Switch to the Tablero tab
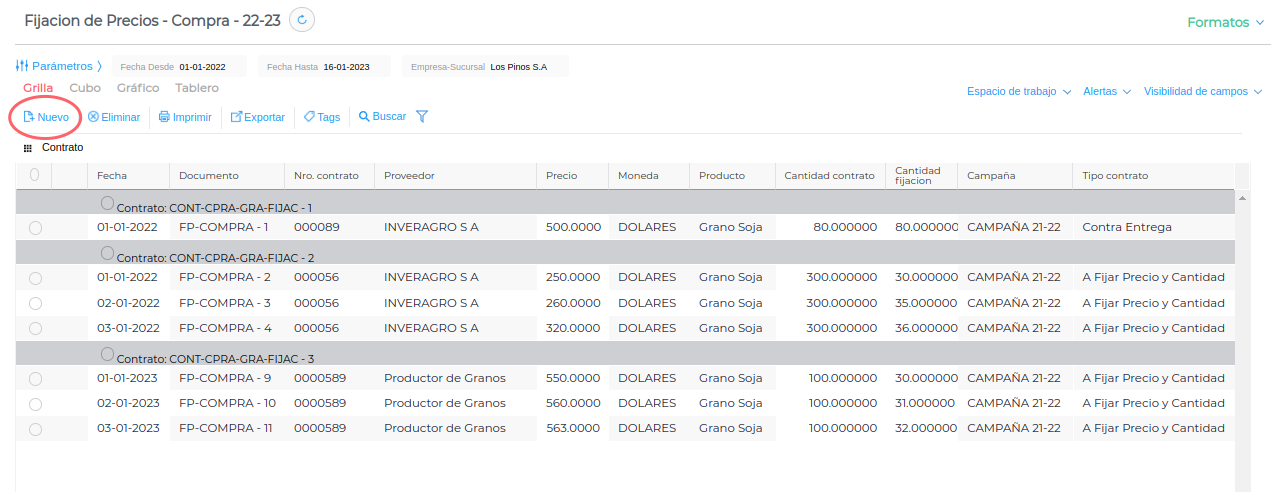This screenshot has height=492, width=1281. point(197,88)
